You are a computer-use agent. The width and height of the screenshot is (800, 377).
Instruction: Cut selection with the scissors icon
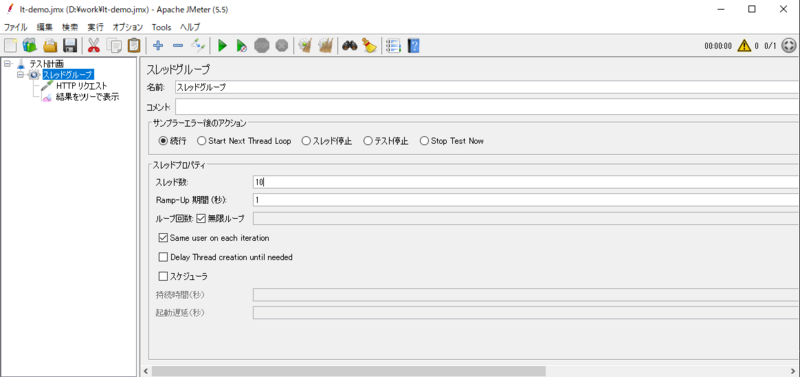point(93,46)
